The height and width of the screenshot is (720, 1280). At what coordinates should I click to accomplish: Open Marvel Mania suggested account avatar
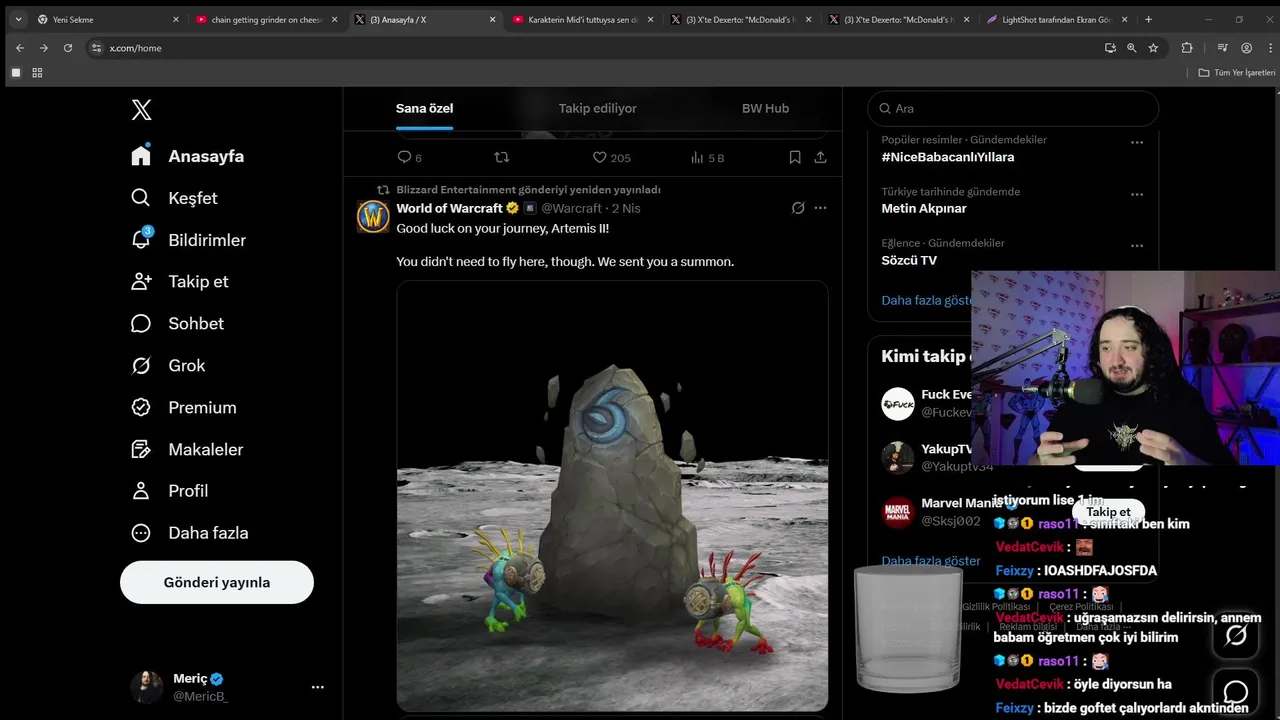click(897, 512)
